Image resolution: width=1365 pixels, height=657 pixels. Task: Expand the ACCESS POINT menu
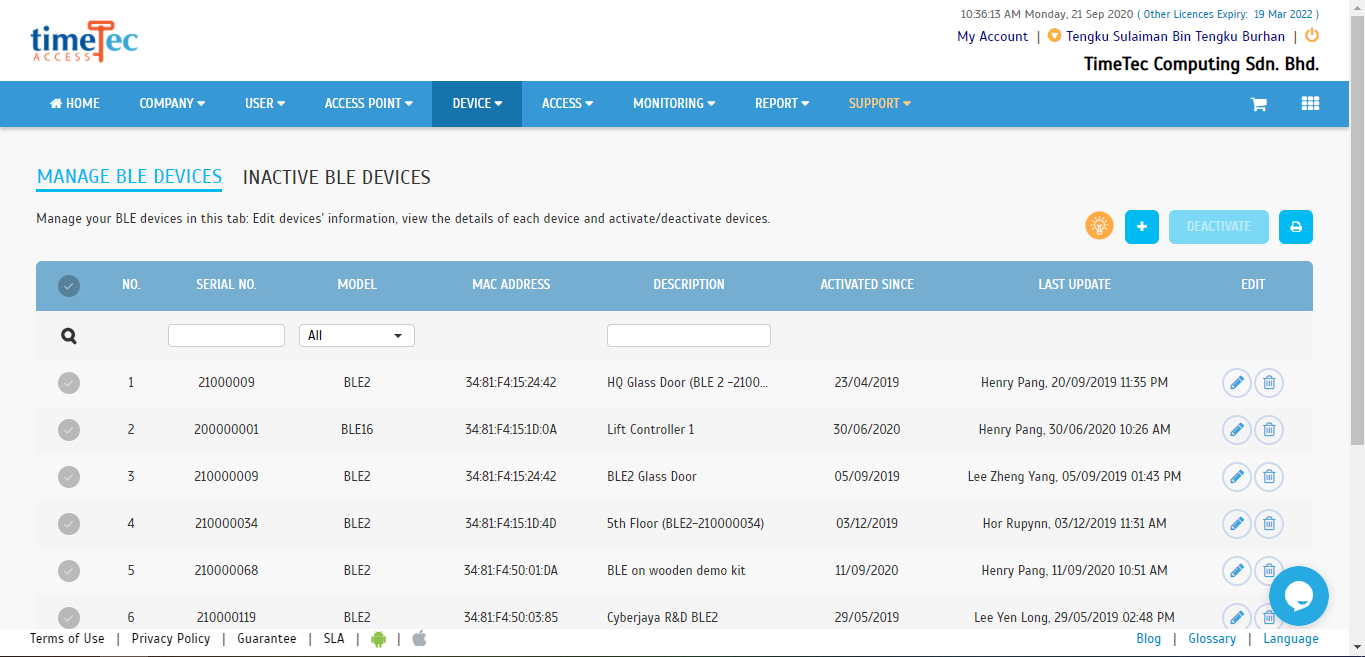pyautogui.click(x=369, y=103)
